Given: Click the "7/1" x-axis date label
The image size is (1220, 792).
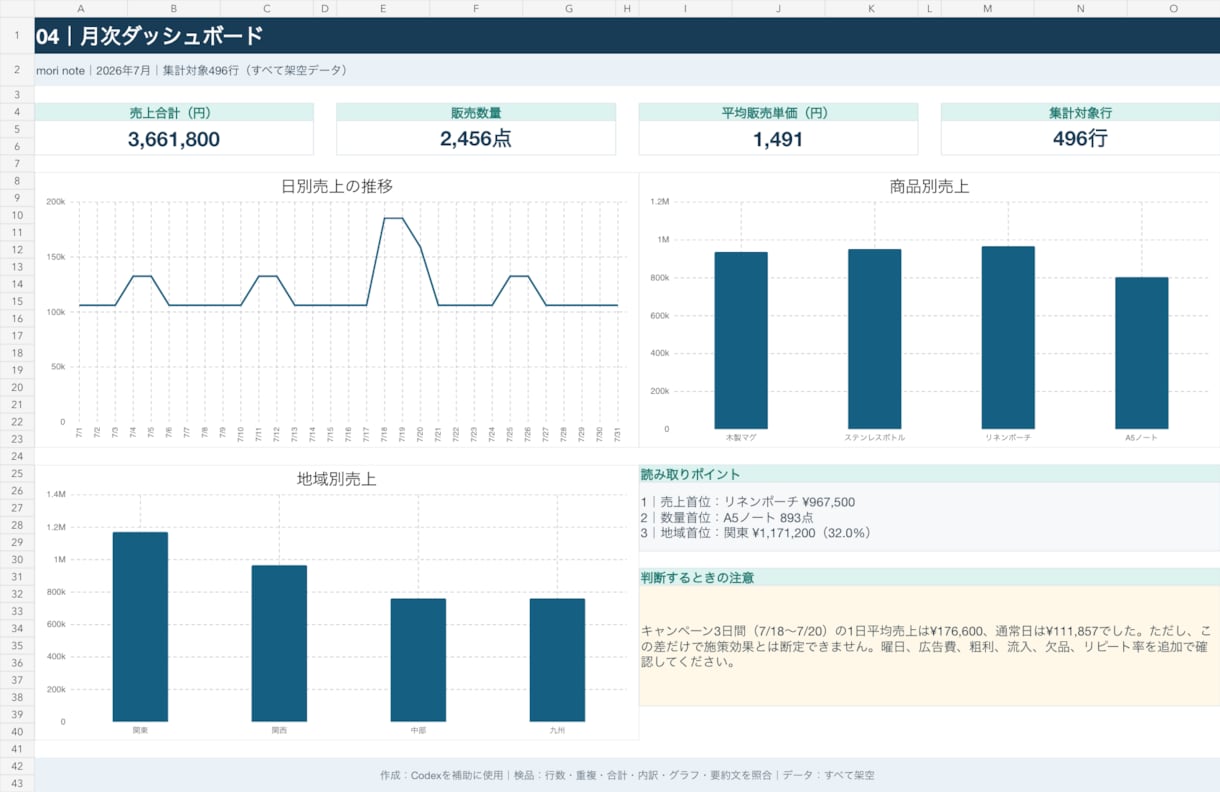Looking at the screenshot, I should tap(80, 433).
